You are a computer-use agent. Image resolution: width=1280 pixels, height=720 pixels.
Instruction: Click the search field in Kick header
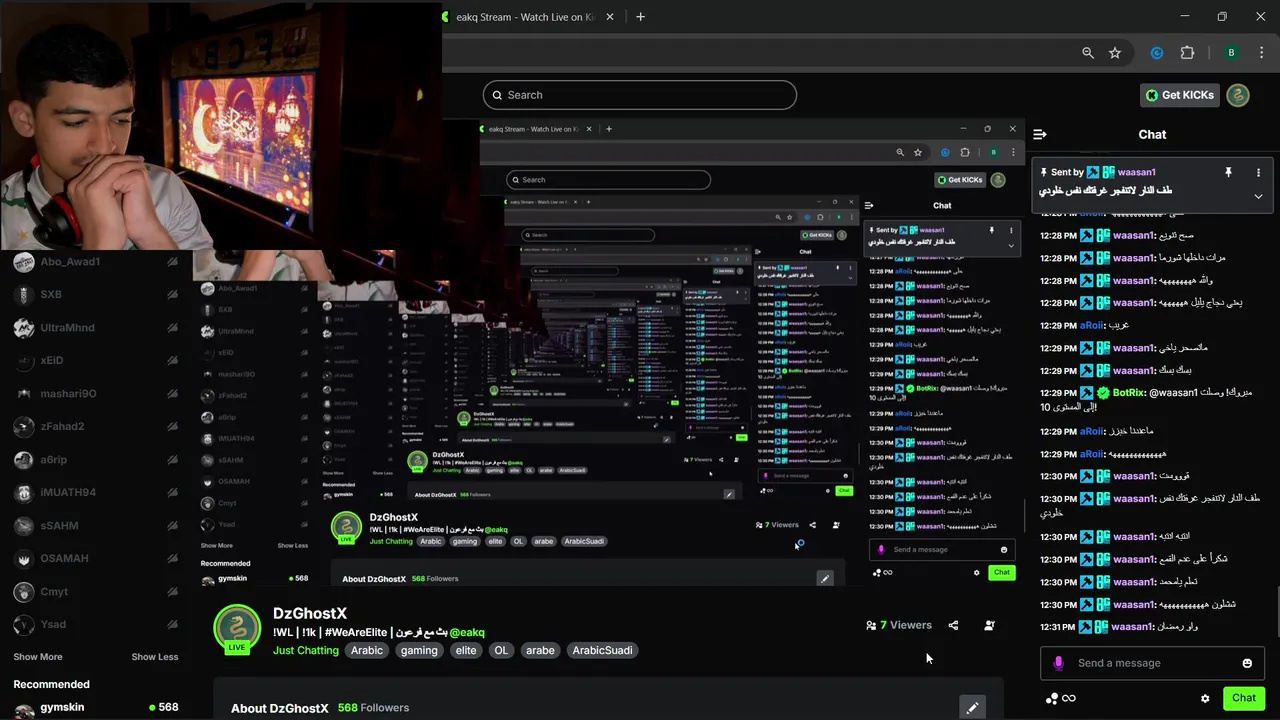click(x=640, y=95)
